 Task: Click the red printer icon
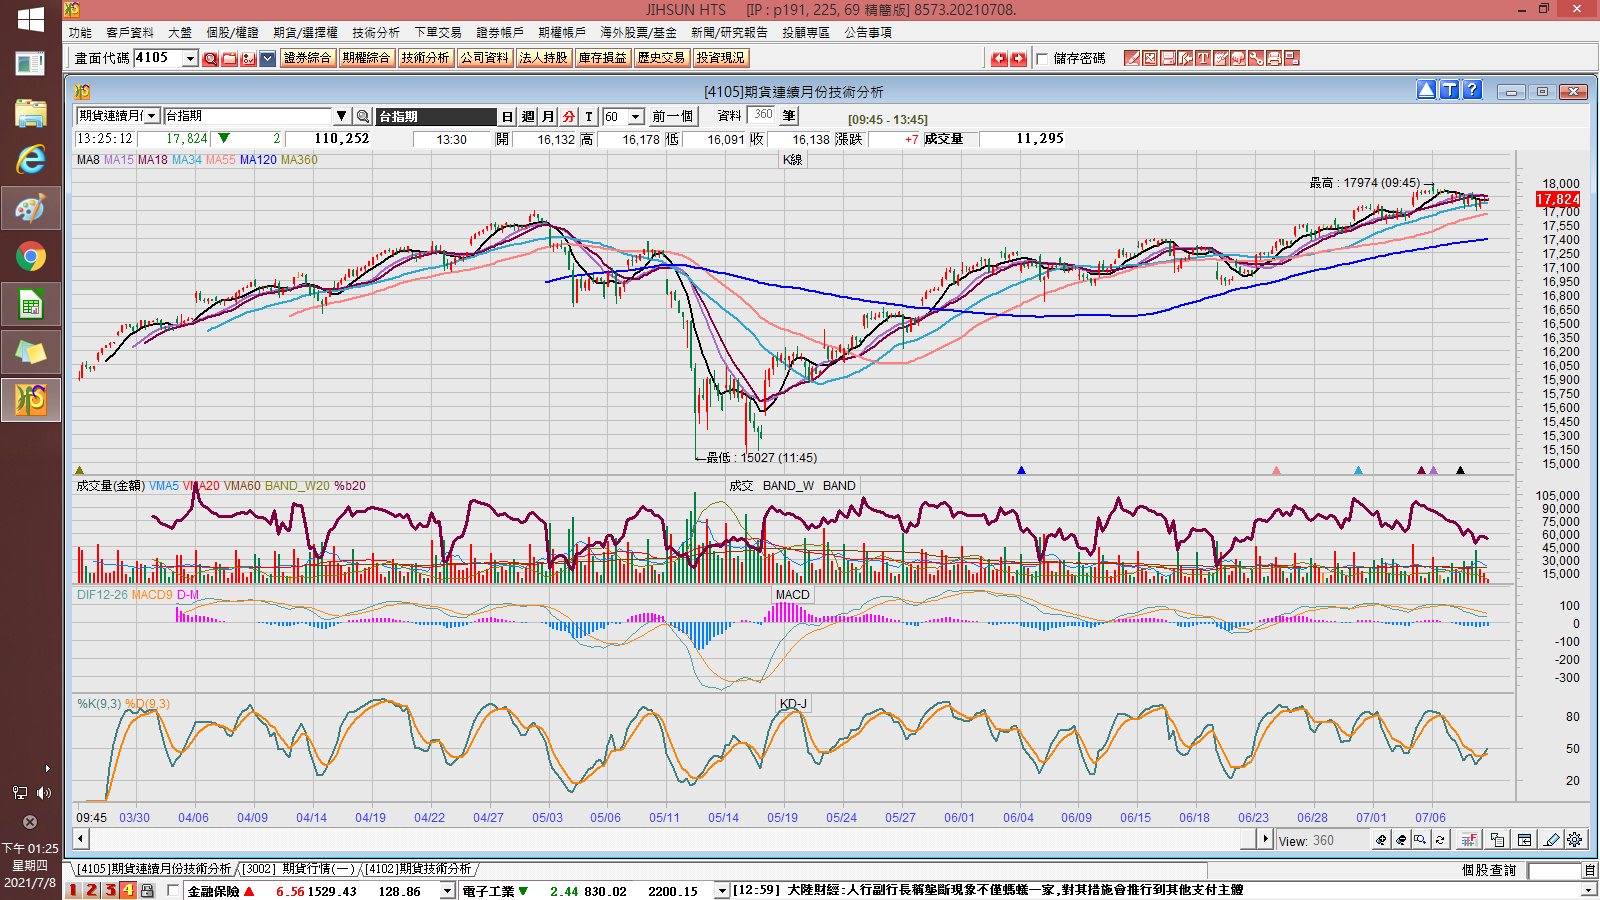(1274, 58)
